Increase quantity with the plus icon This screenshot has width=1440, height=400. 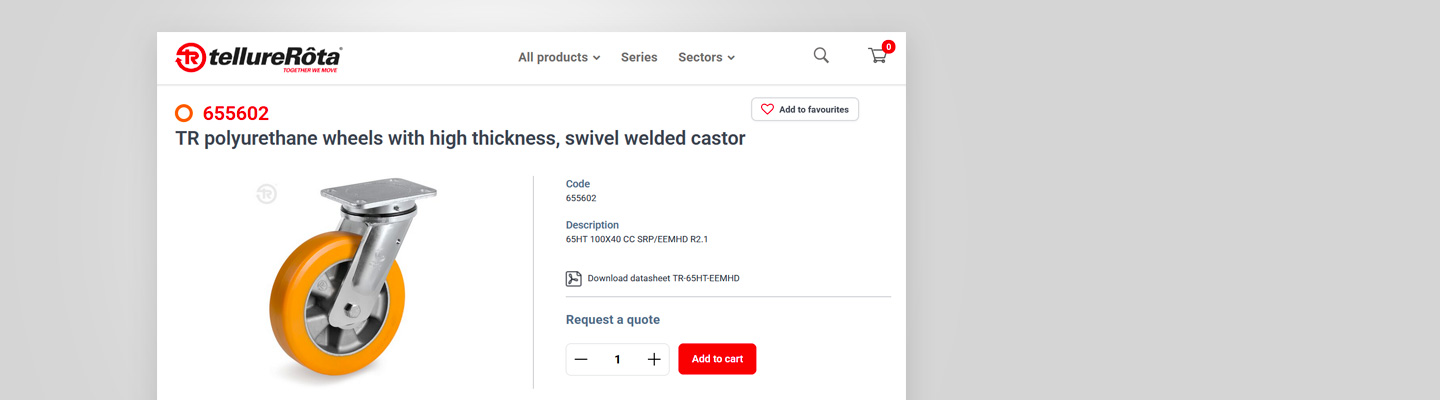(x=654, y=359)
